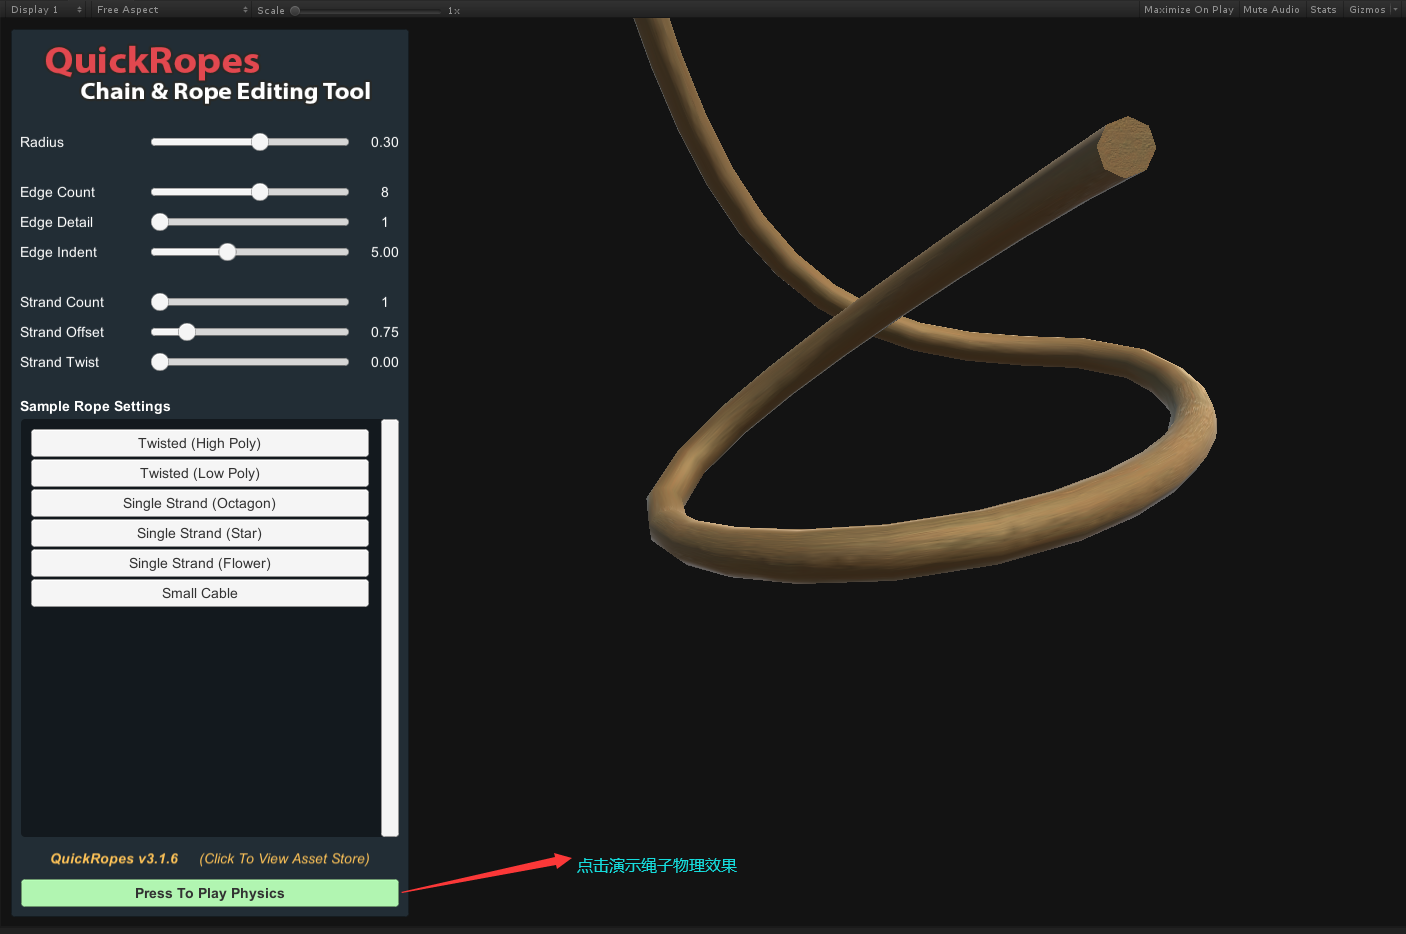1406x934 pixels.
Task: Click the sample rope list scrollbar
Action: pyautogui.click(x=390, y=628)
